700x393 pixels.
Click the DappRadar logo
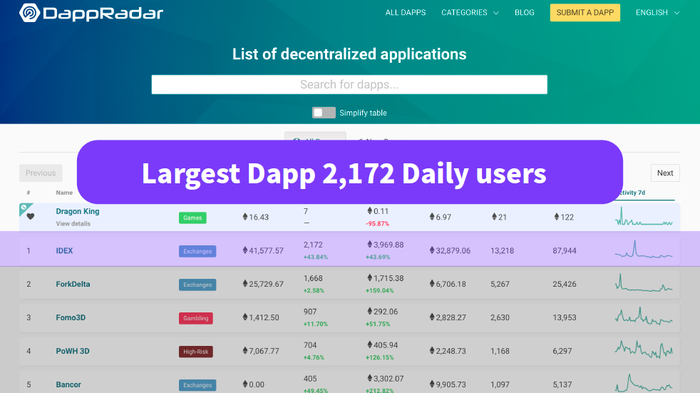pyautogui.click(x=91, y=13)
